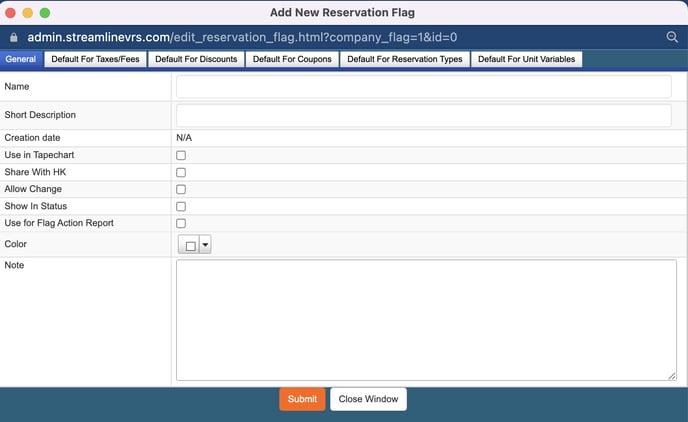Viewport: 688px width, 422px height.
Task: Enable Use for Flag Action Report
Action: (x=181, y=223)
